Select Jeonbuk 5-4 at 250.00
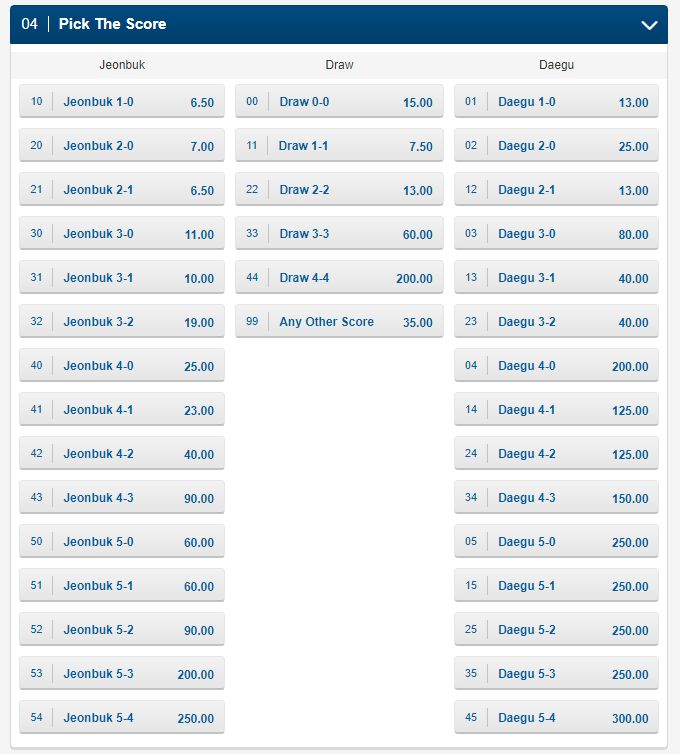 [x=122, y=718]
